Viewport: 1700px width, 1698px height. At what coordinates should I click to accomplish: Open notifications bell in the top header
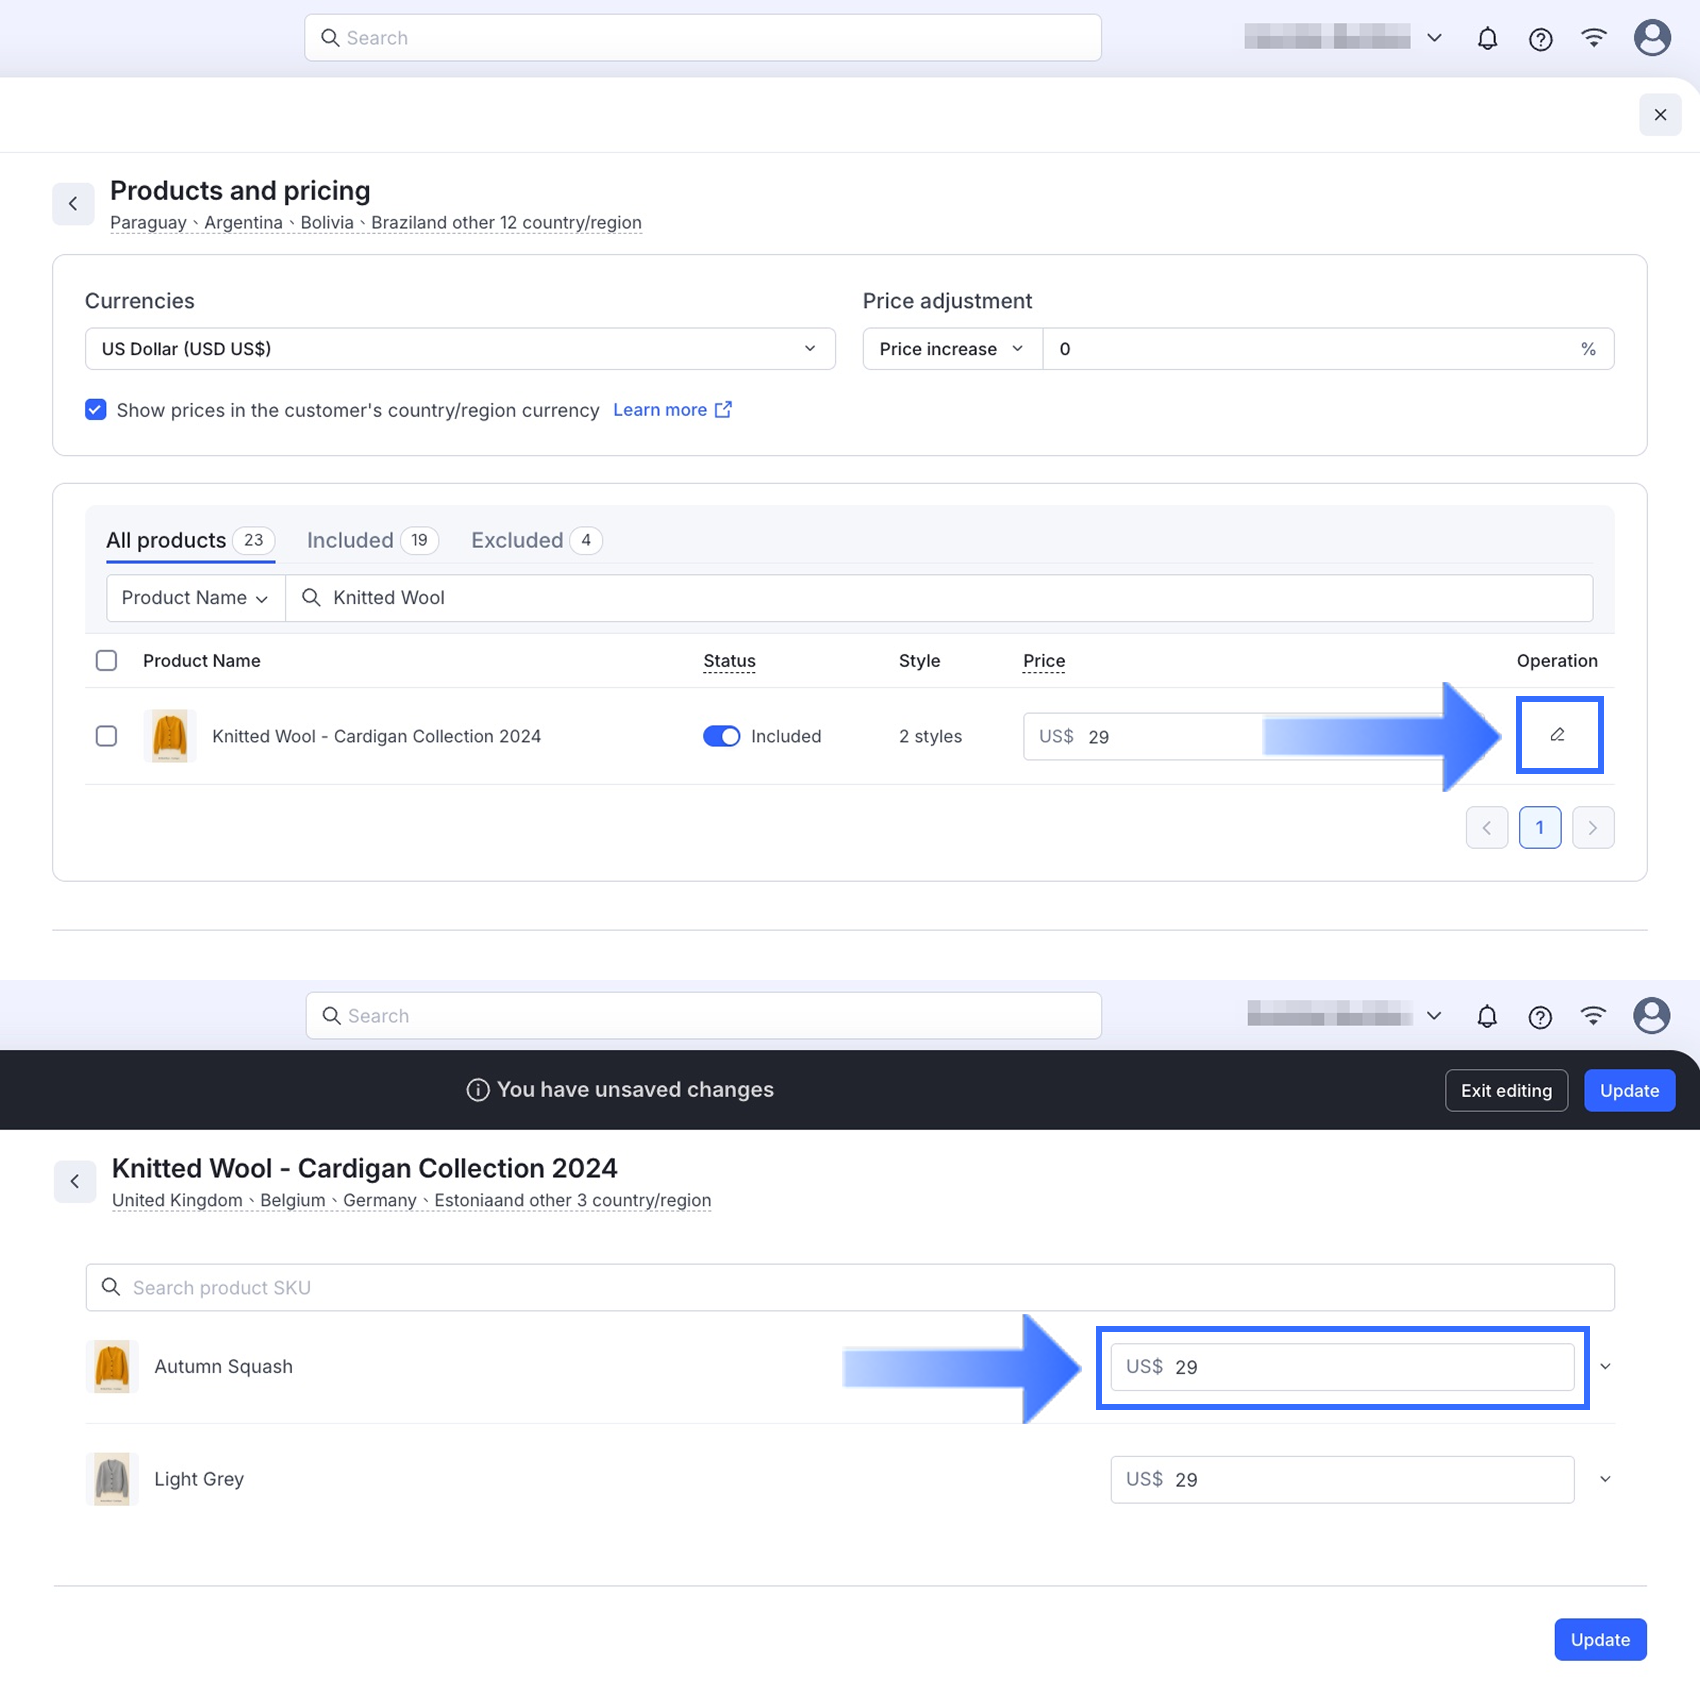(1487, 39)
